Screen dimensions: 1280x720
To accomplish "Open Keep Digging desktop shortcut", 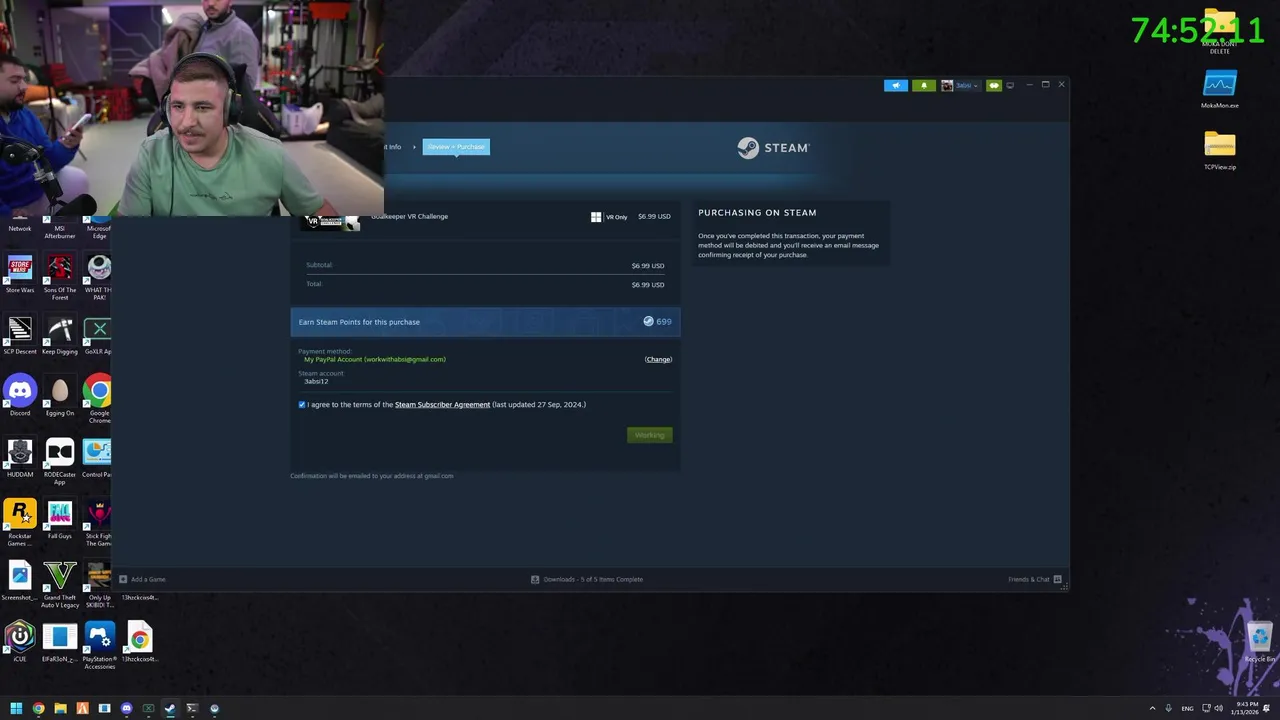I will point(60,336).
